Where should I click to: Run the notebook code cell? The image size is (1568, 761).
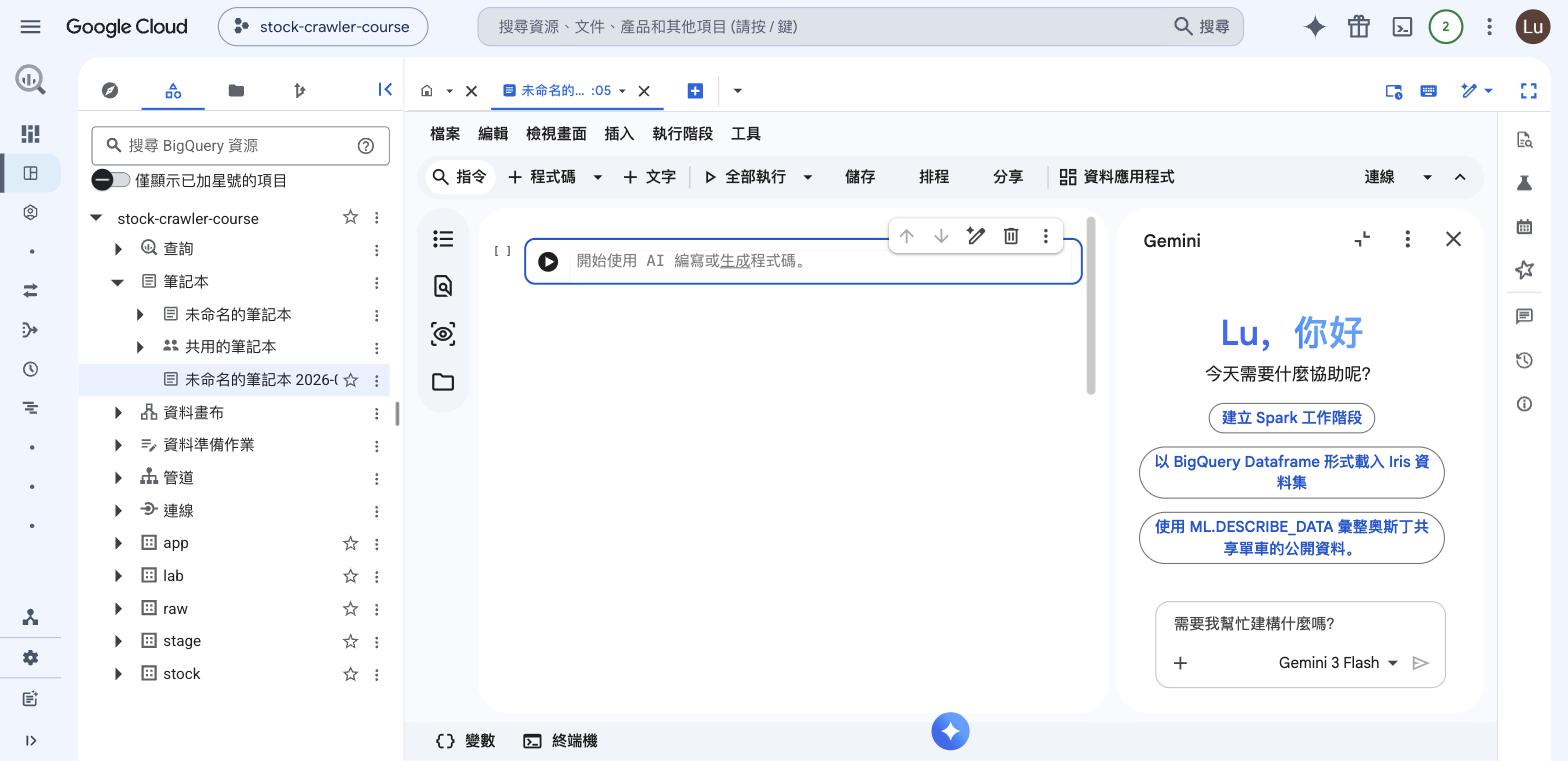pyautogui.click(x=548, y=261)
